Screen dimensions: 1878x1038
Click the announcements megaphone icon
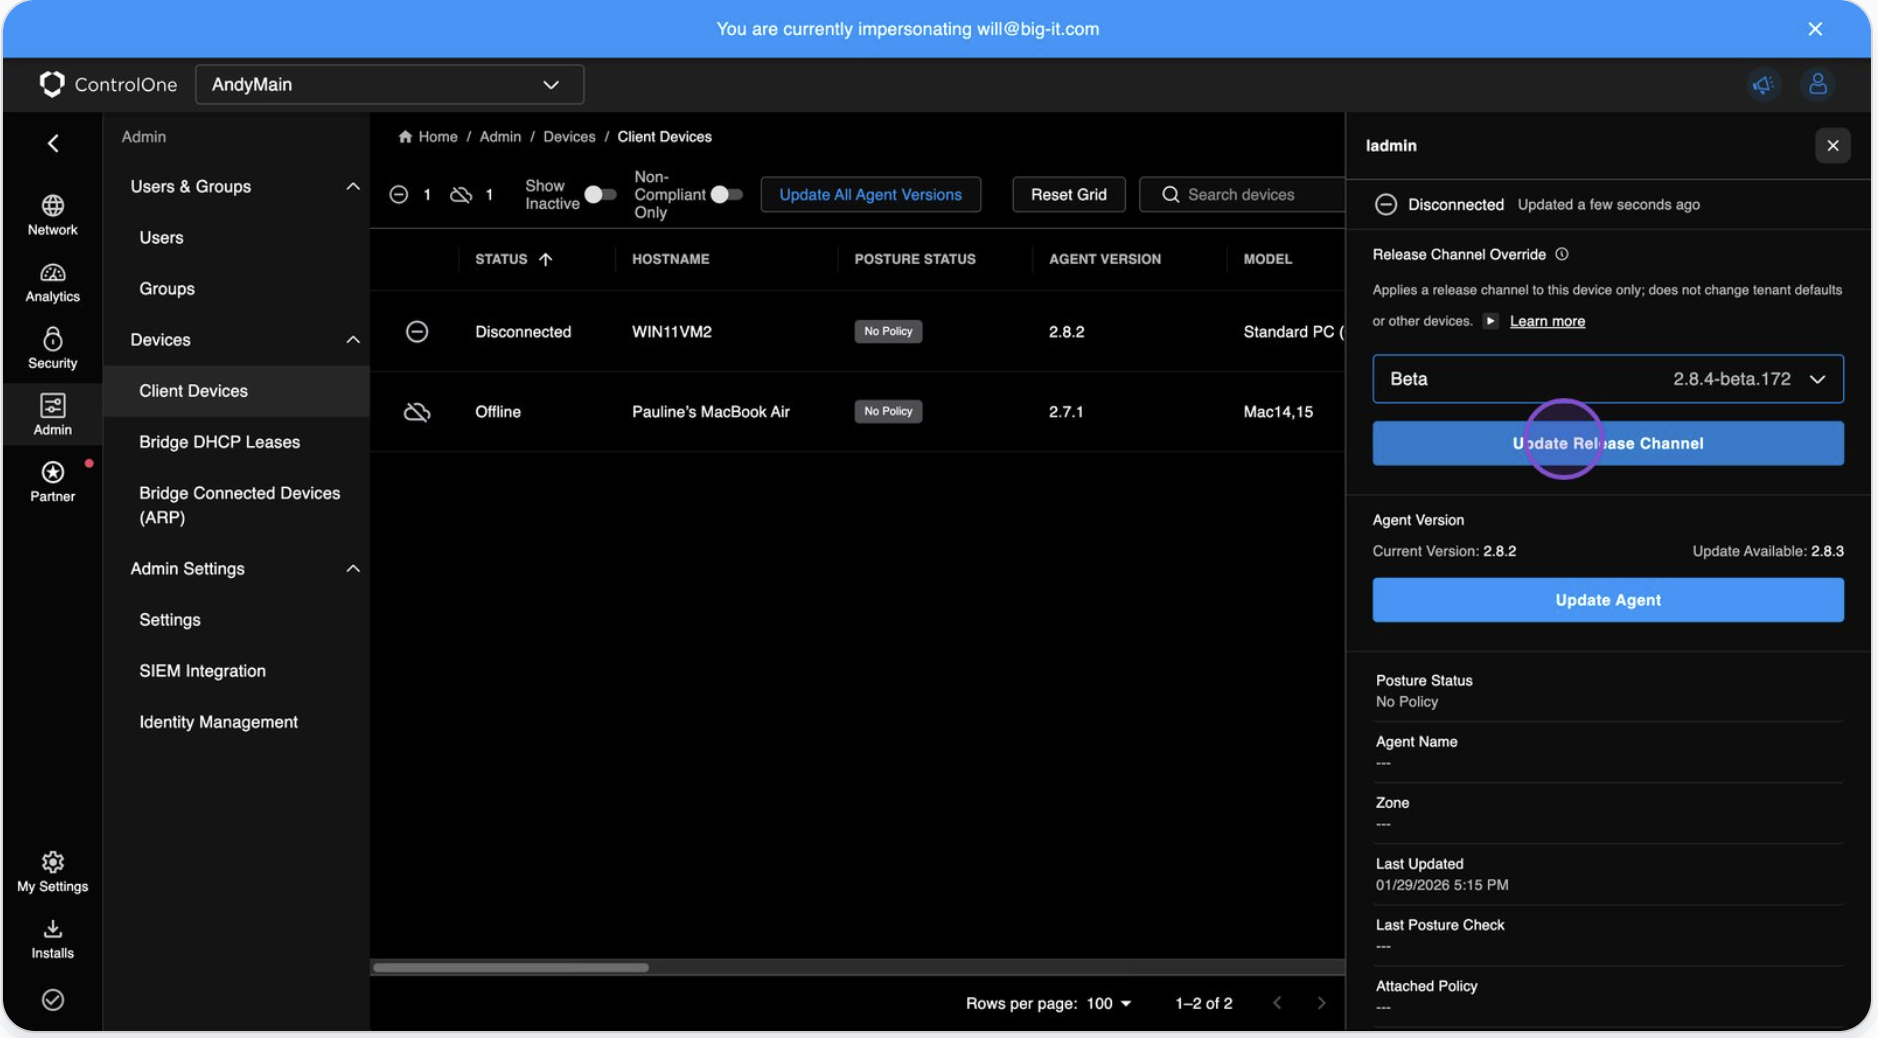click(x=1763, y=85)
